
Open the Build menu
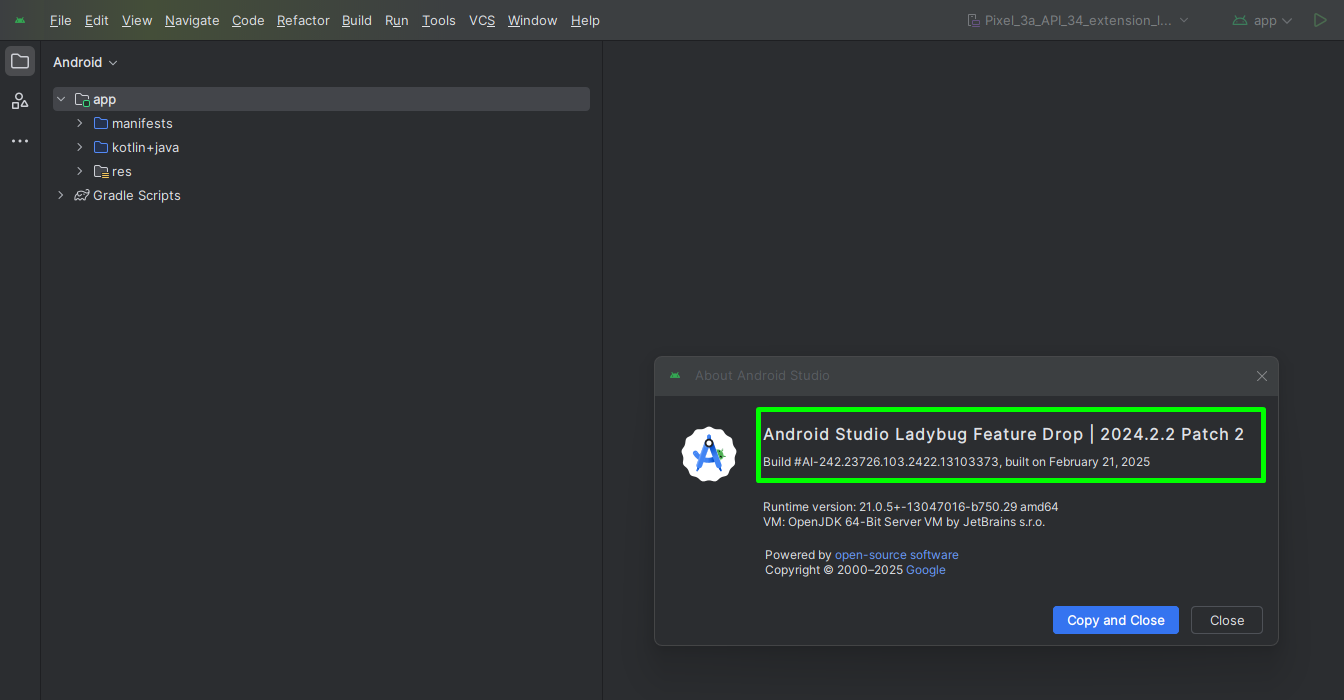356,20
